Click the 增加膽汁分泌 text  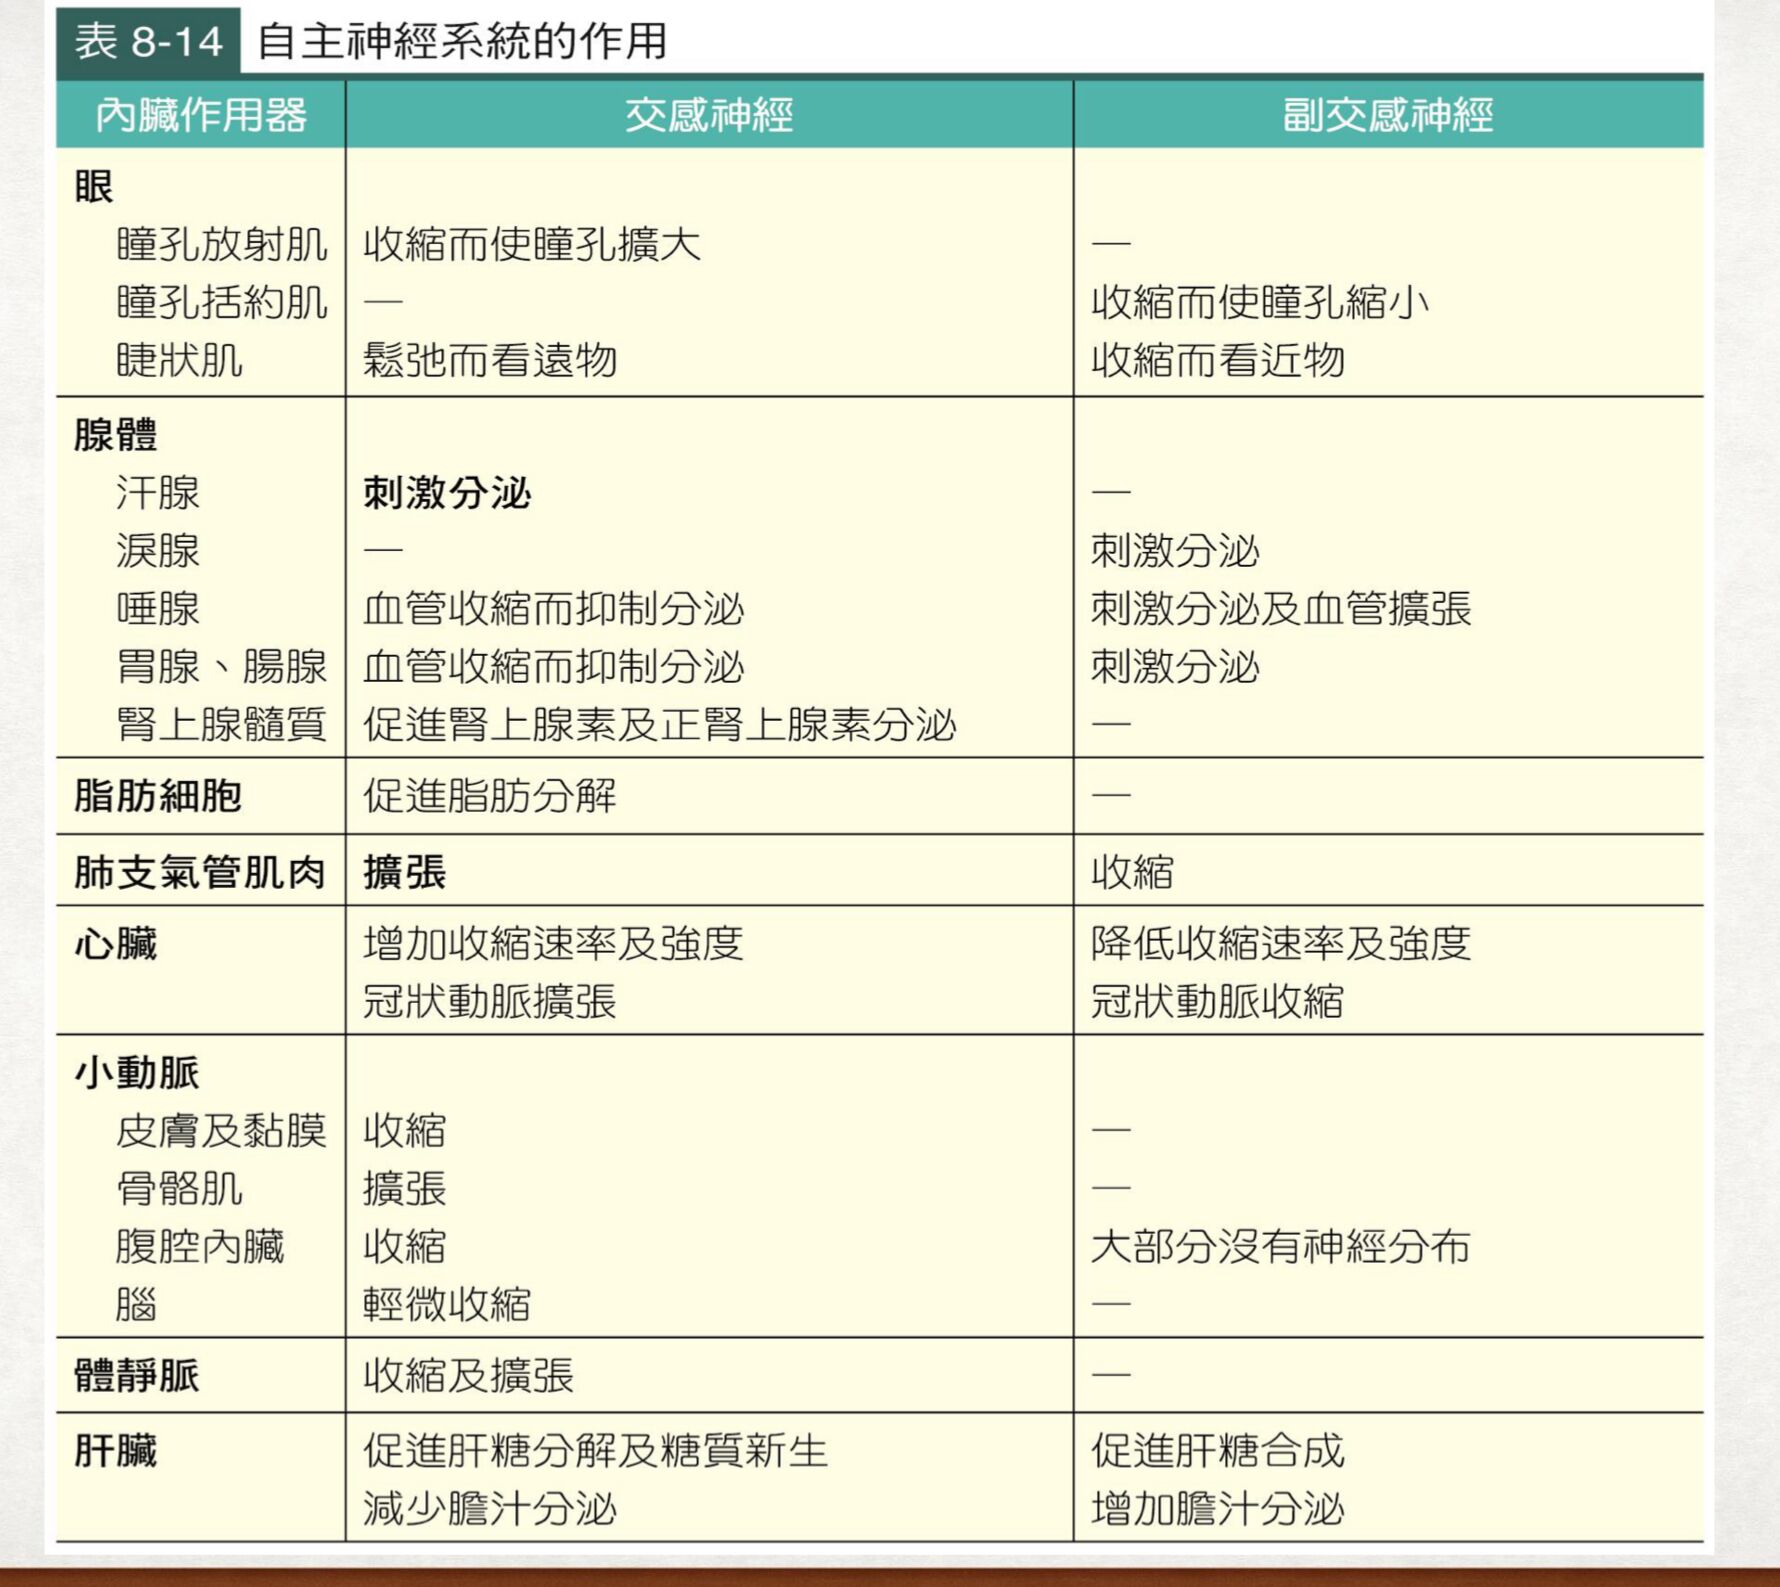(1218, 1509)
